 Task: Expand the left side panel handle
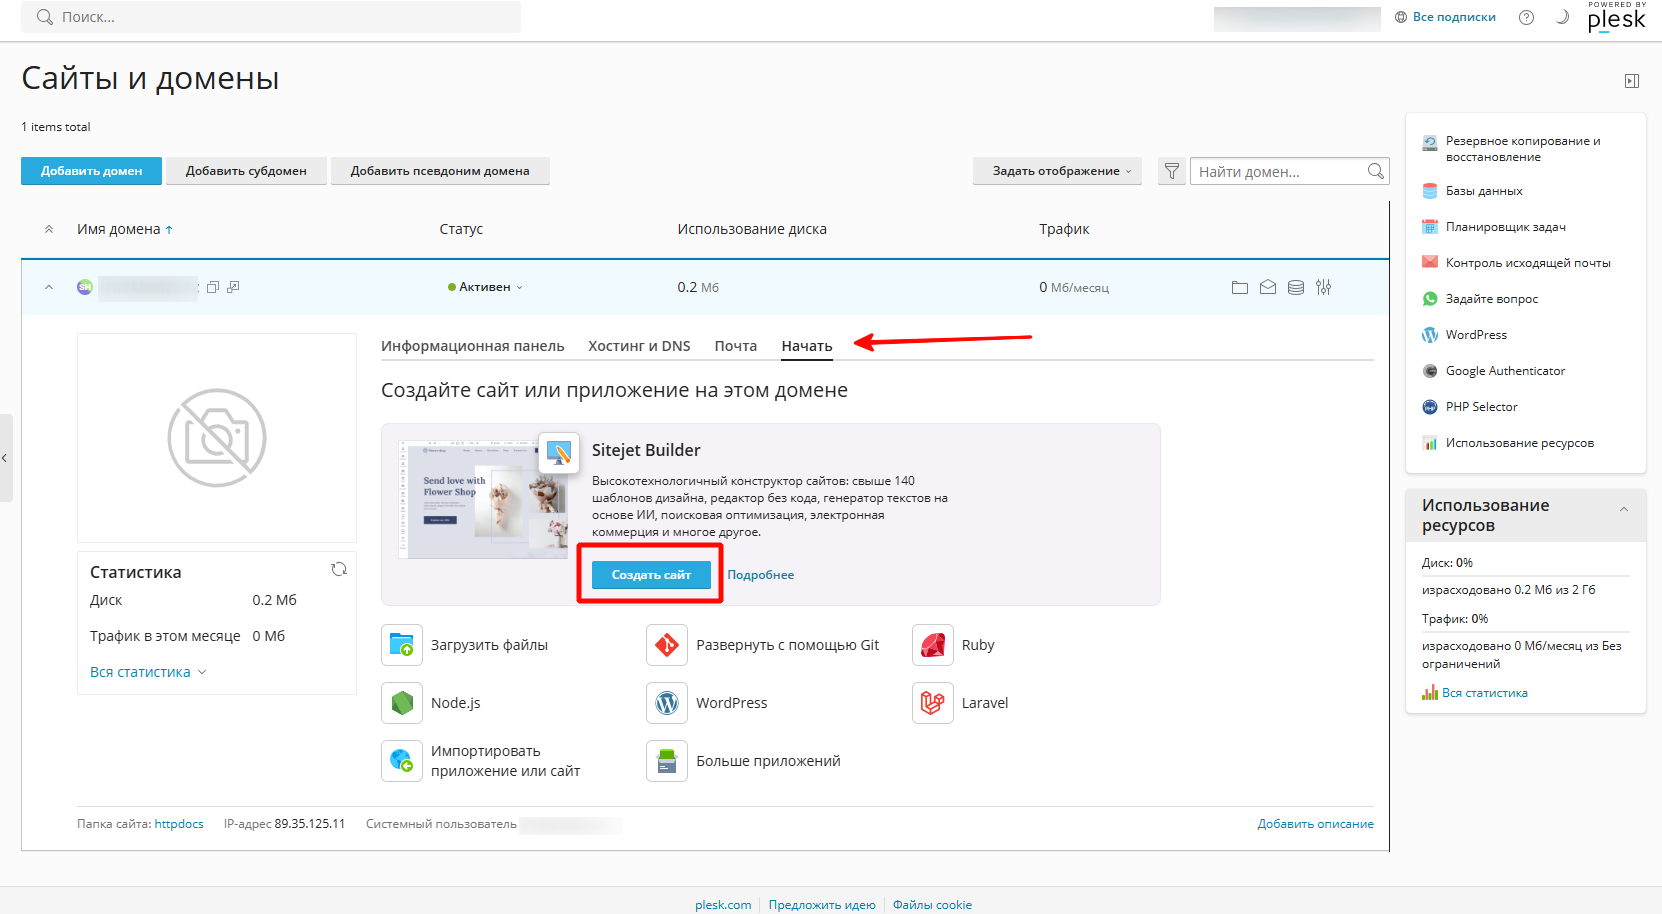(x=5, y=458)
